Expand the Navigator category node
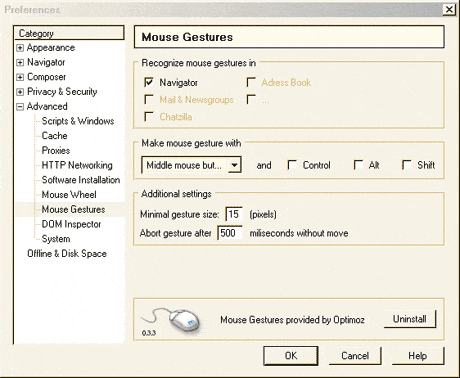The width and height of the screenshot is (460, 378). (20, 63)
